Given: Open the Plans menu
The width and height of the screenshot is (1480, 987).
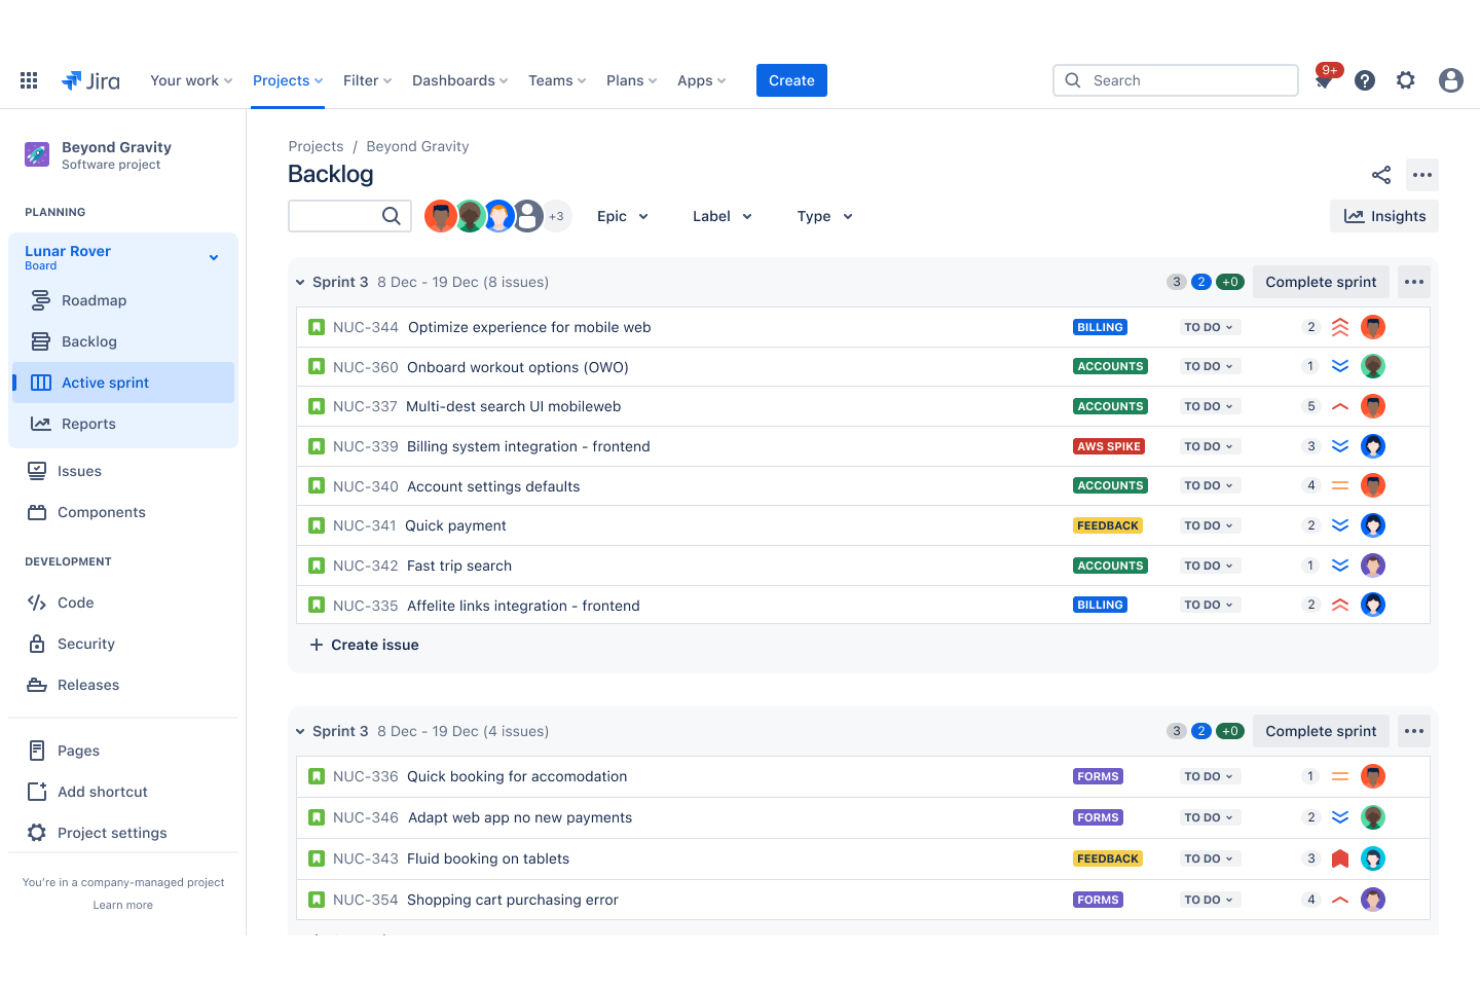Looking at the screenshot, I should click(x=631, y=81).
